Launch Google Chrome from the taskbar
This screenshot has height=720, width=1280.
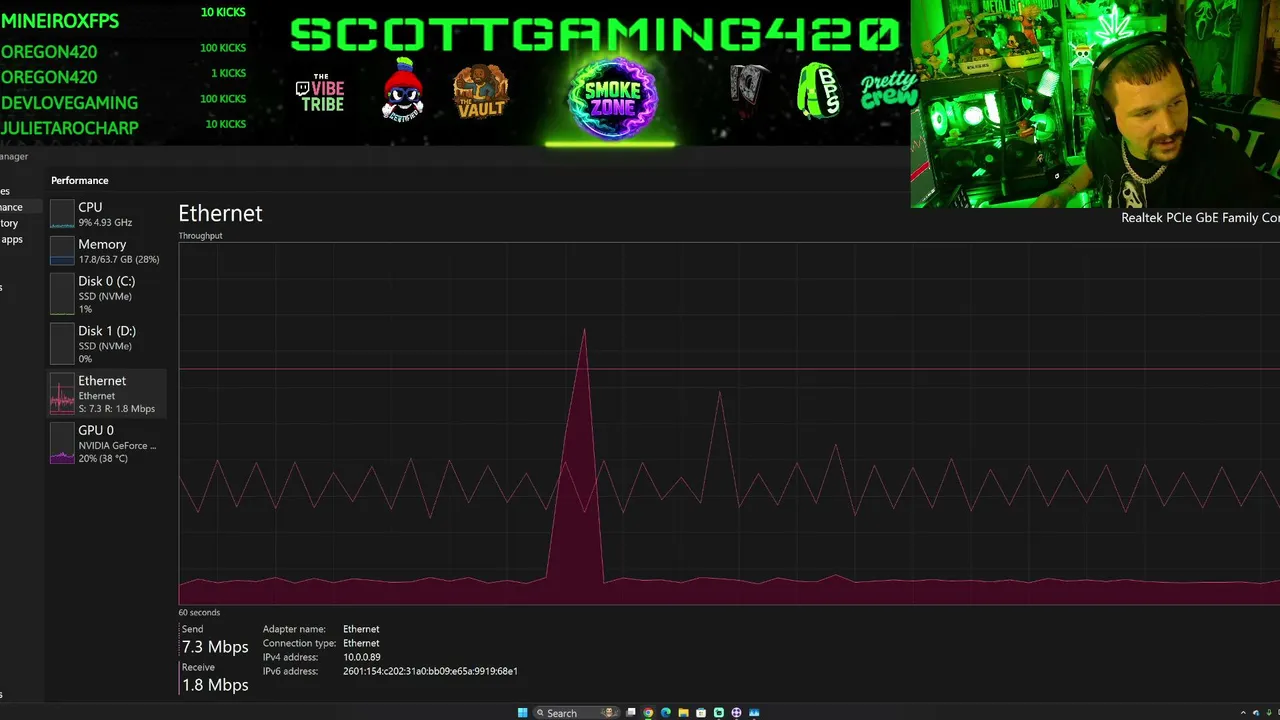648,713
